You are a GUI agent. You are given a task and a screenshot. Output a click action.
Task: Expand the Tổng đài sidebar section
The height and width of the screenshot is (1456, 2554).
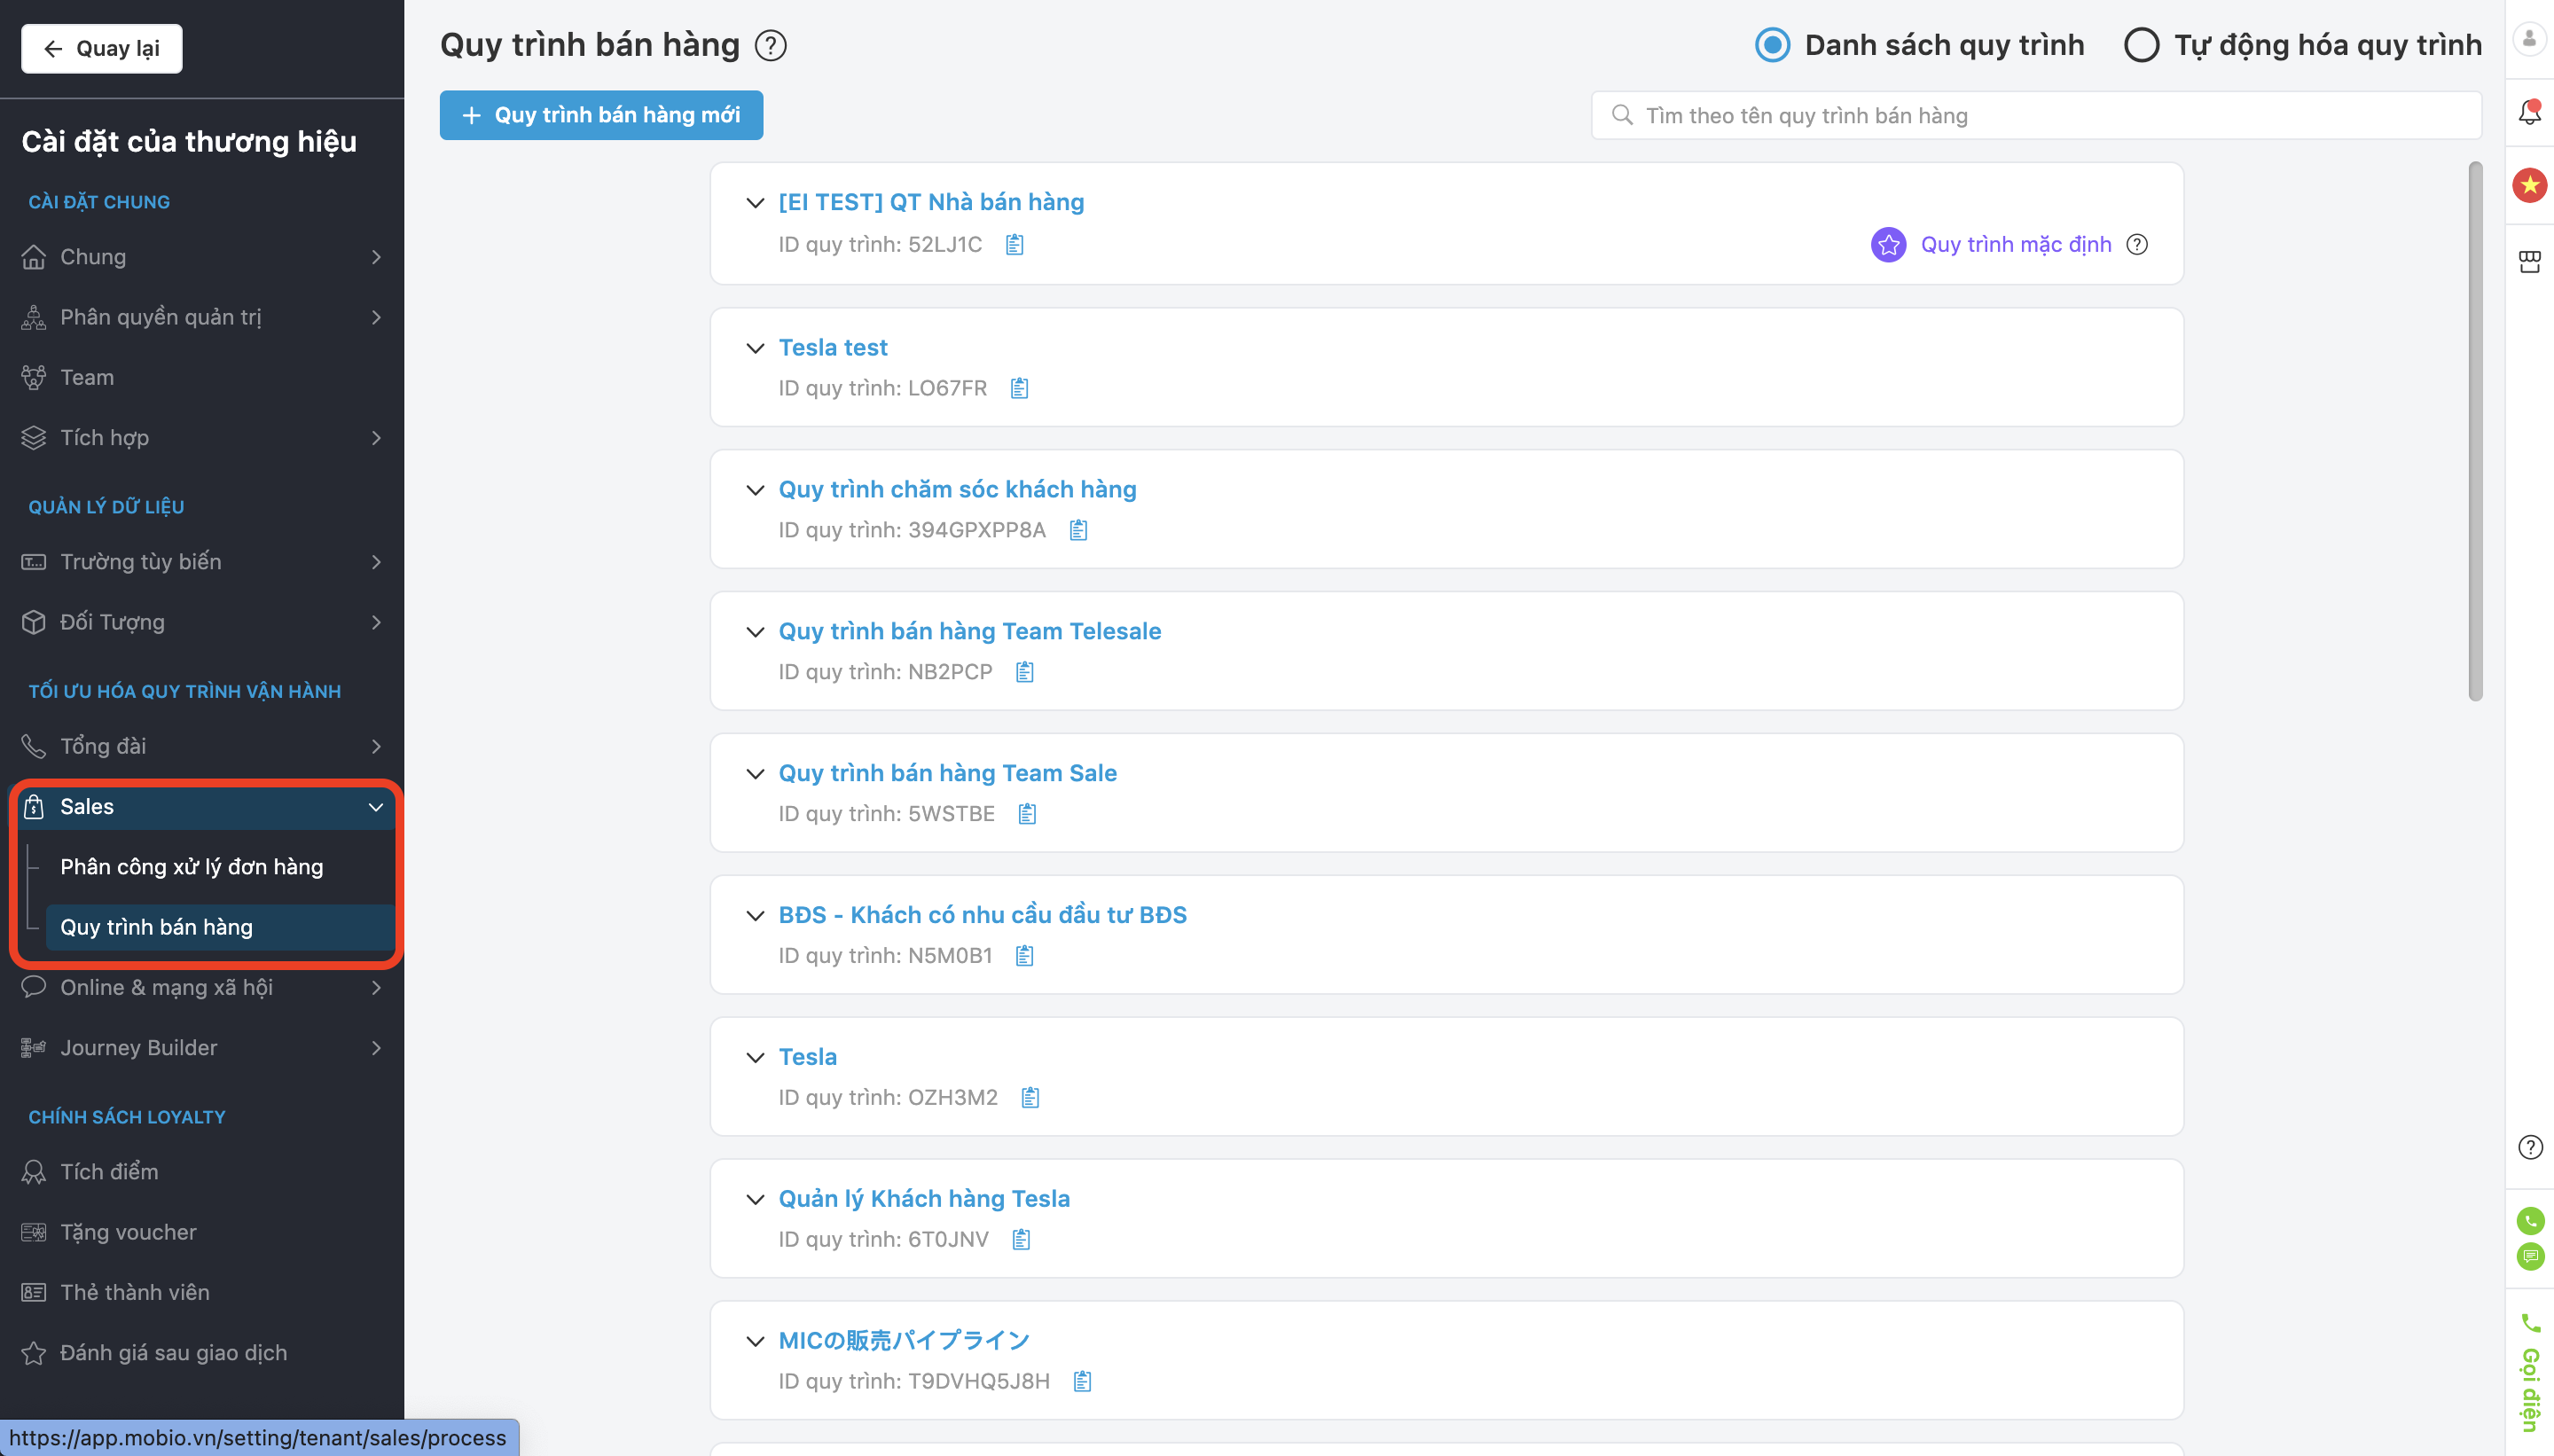[202, 746]
